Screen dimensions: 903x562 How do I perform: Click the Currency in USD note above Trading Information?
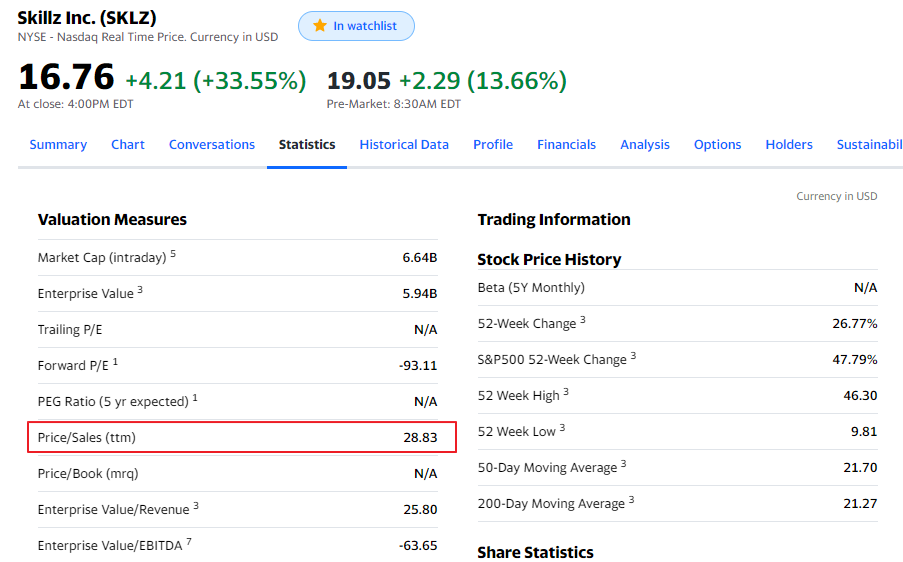click(x=837, y=196)
